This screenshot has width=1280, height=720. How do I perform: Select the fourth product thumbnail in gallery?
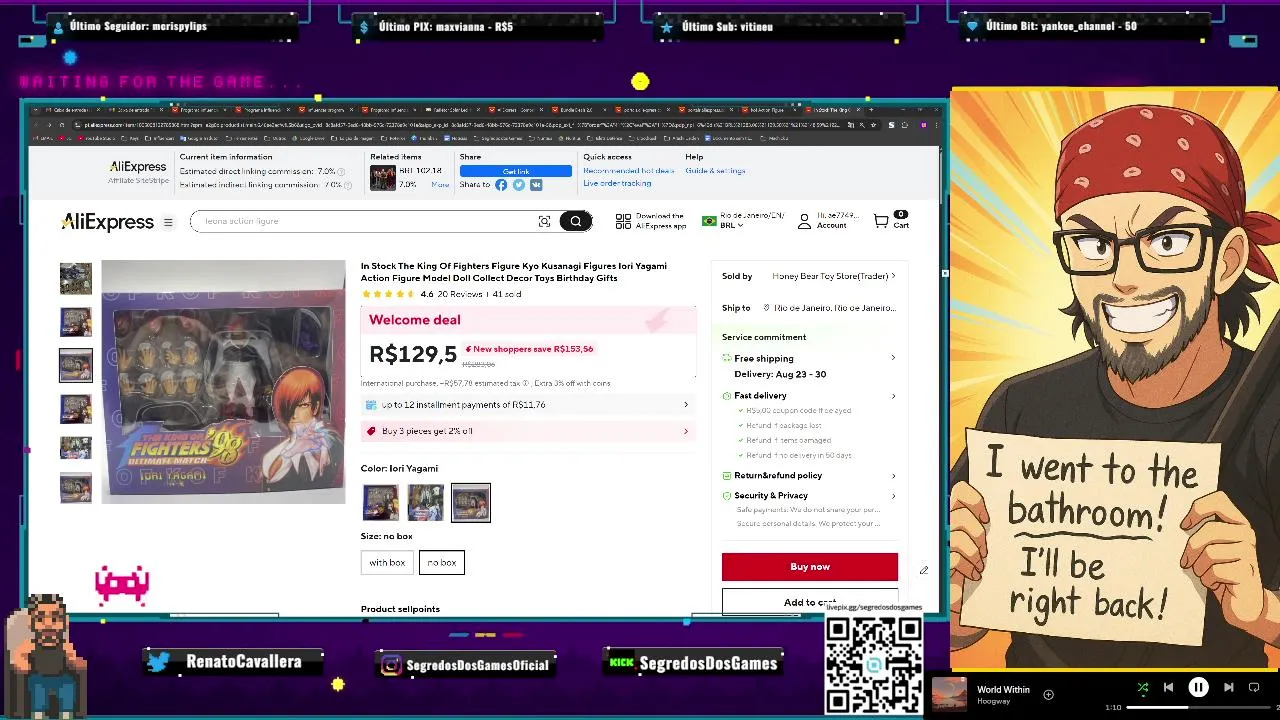pyautogui.click(x=75, y=408)
